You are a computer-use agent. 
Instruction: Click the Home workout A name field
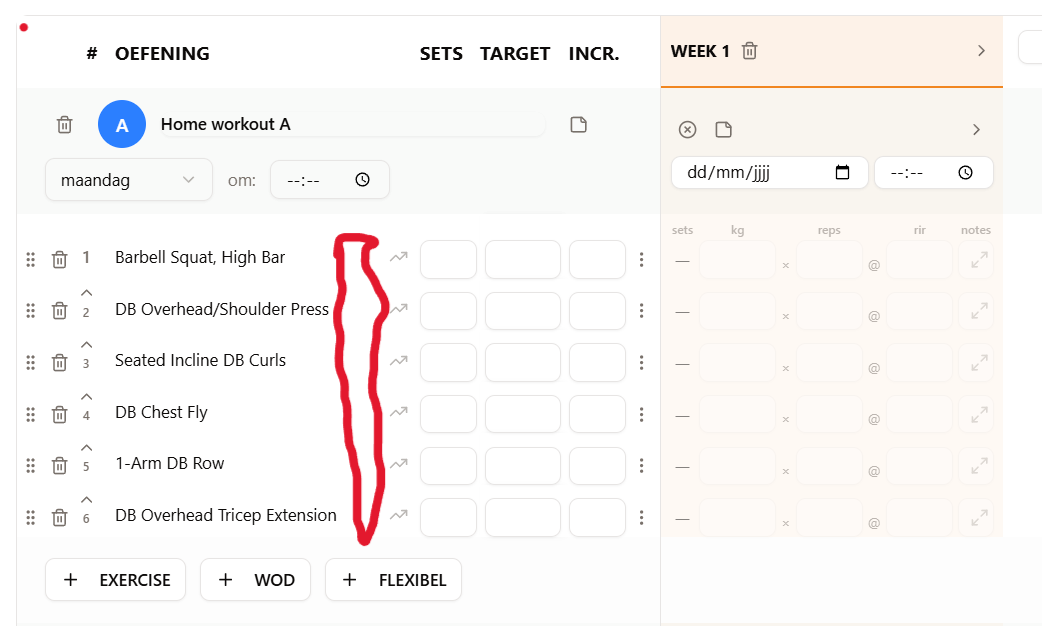coord(352,124)
